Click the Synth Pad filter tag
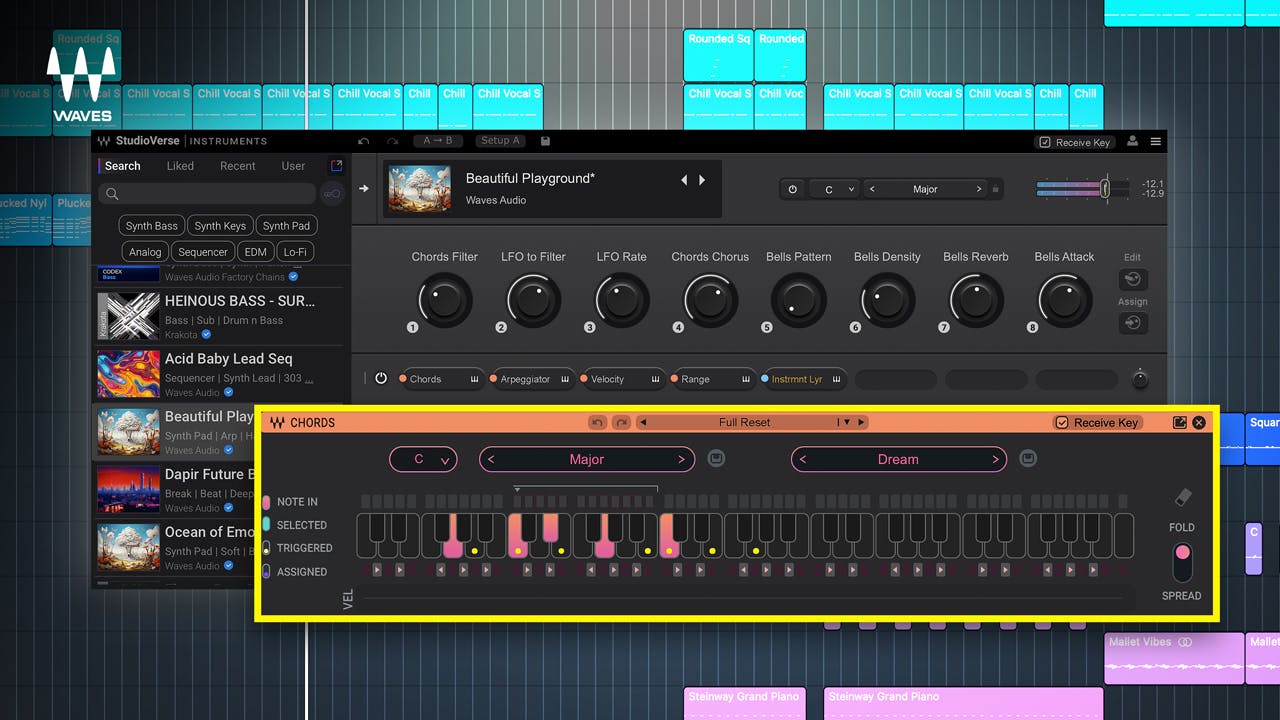The height and width of the screenshot is (720, 1280). point(286,225)
